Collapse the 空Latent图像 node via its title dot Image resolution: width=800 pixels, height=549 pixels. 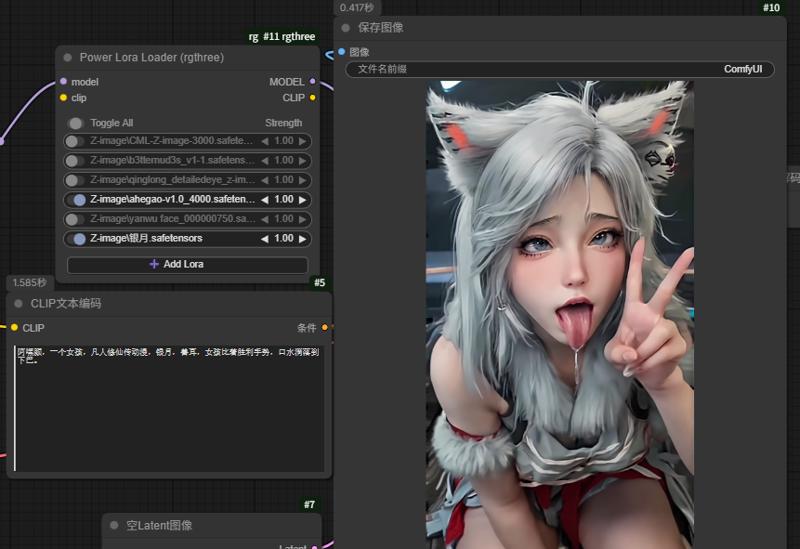point(114,525)
